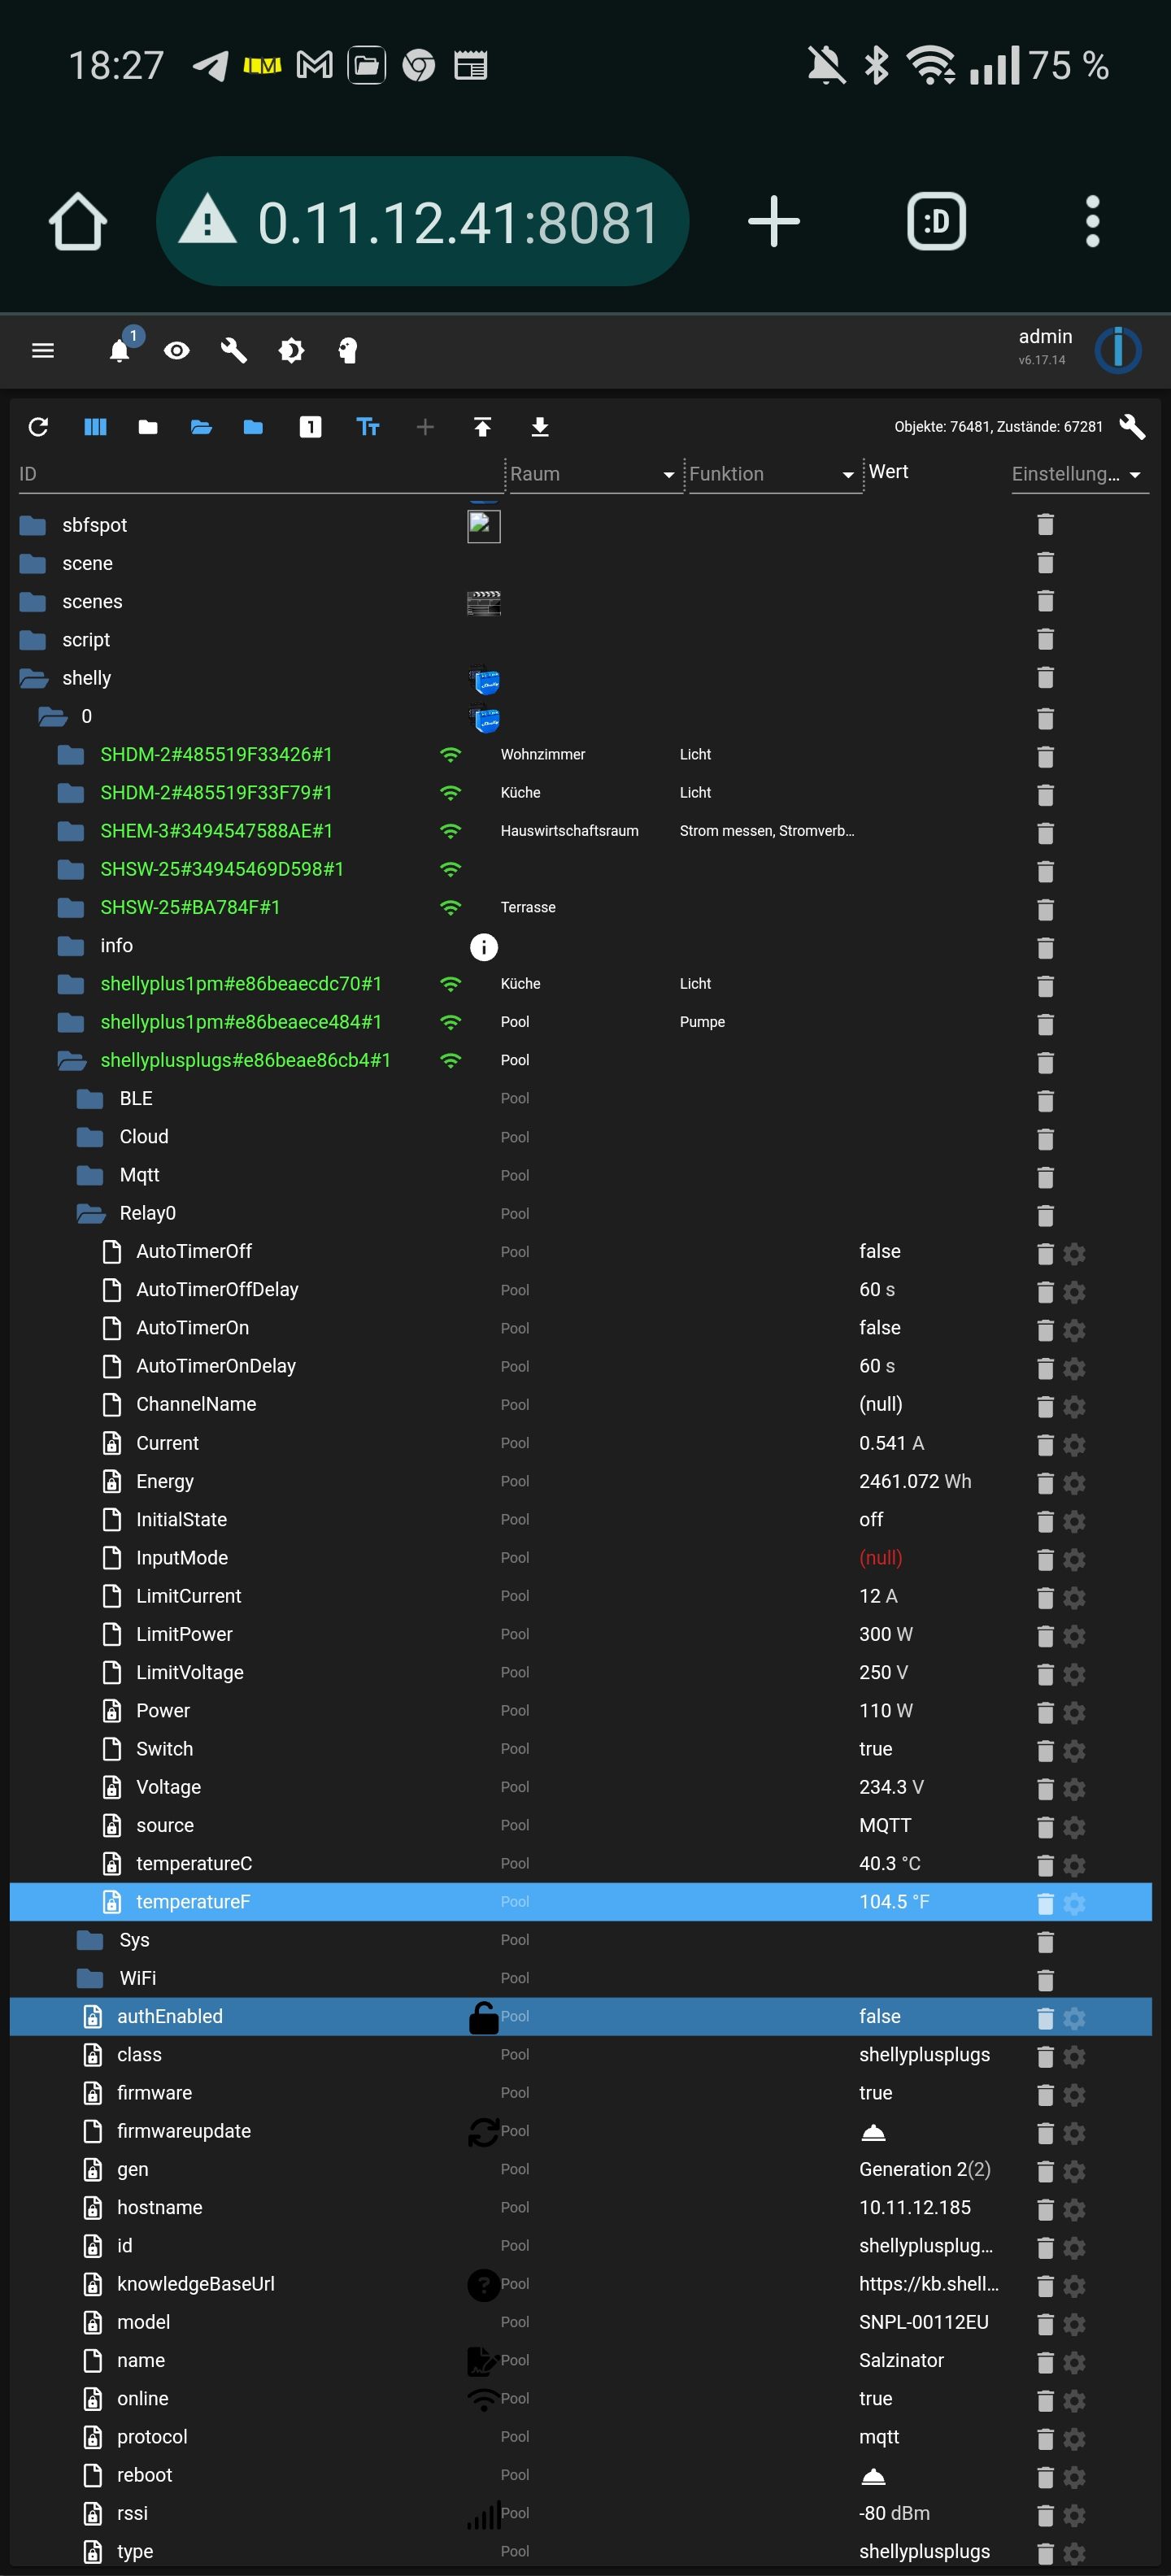Viewport: 1171px width, 2576px height.
Task: Select the Switch state row
Action: click(x=580, y=1749)
